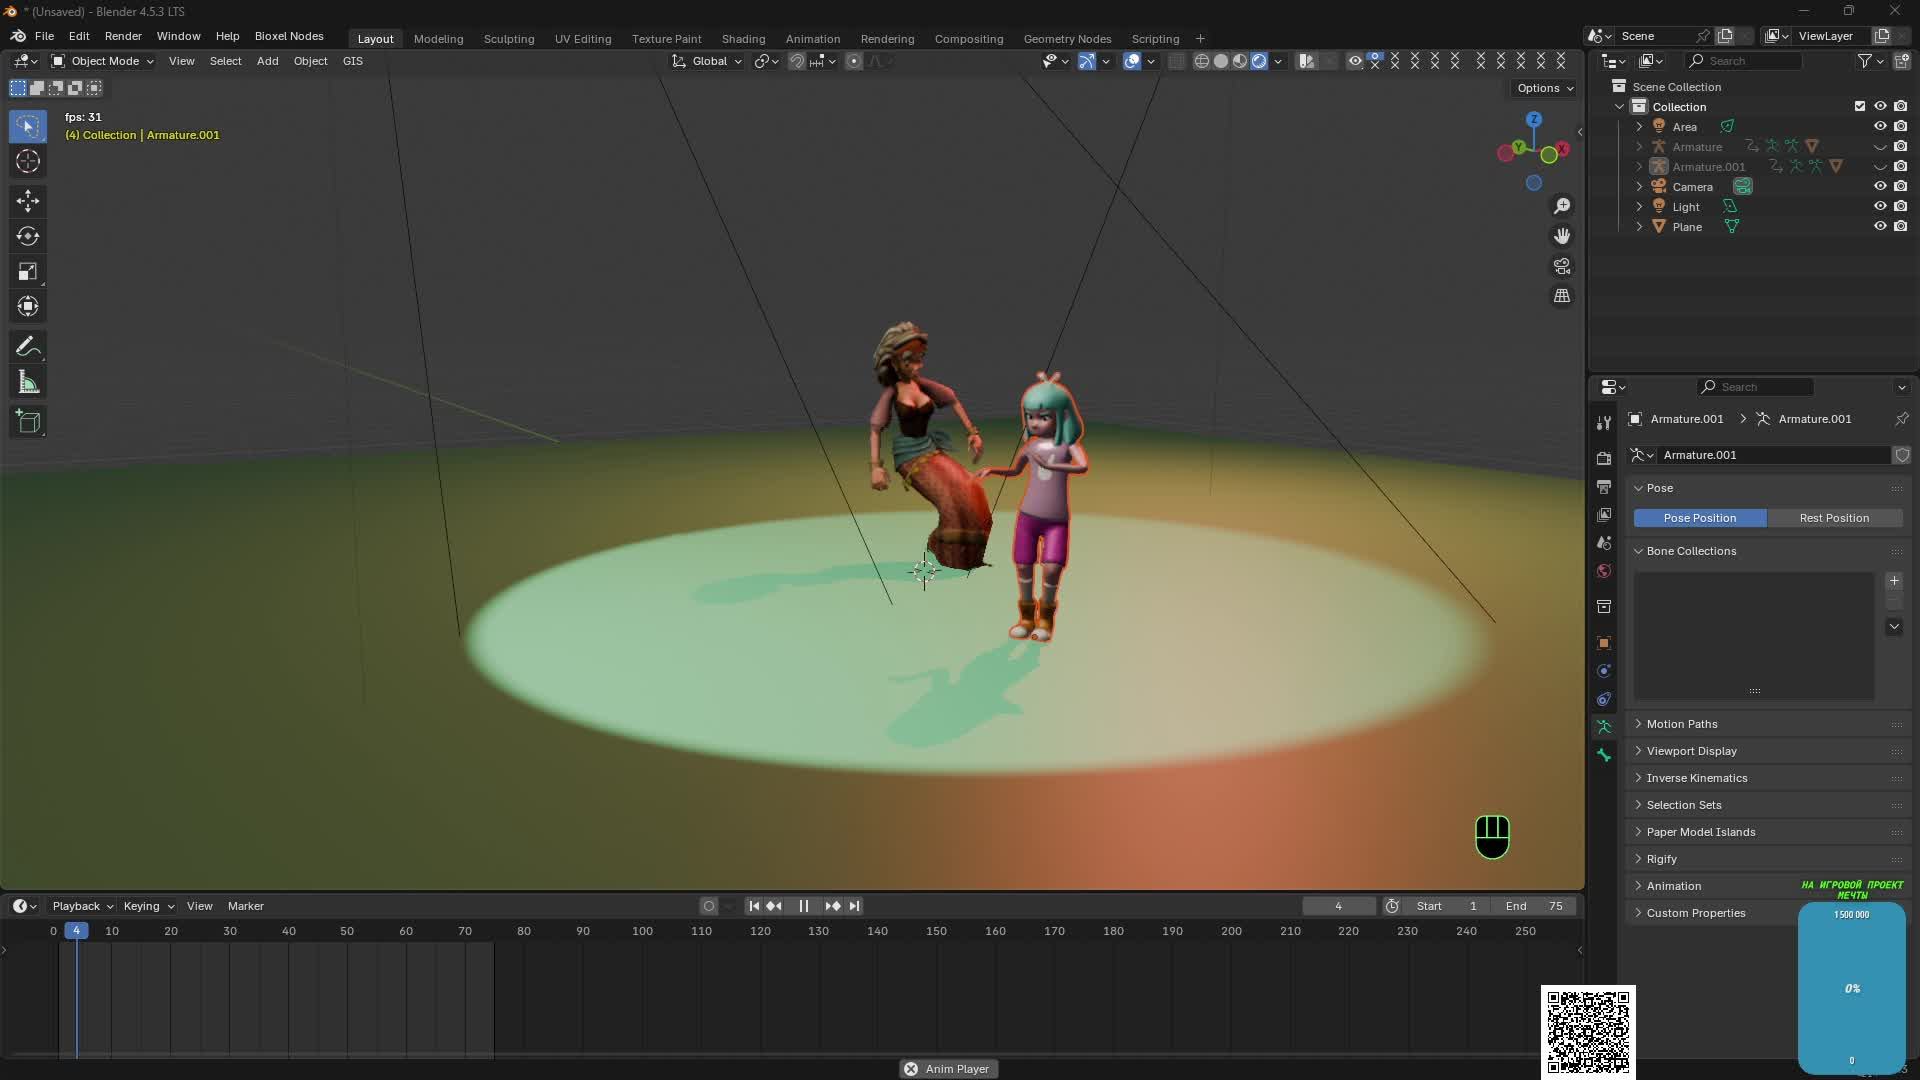Enable toggle X-Ray in the header

tap(1176, 60)
